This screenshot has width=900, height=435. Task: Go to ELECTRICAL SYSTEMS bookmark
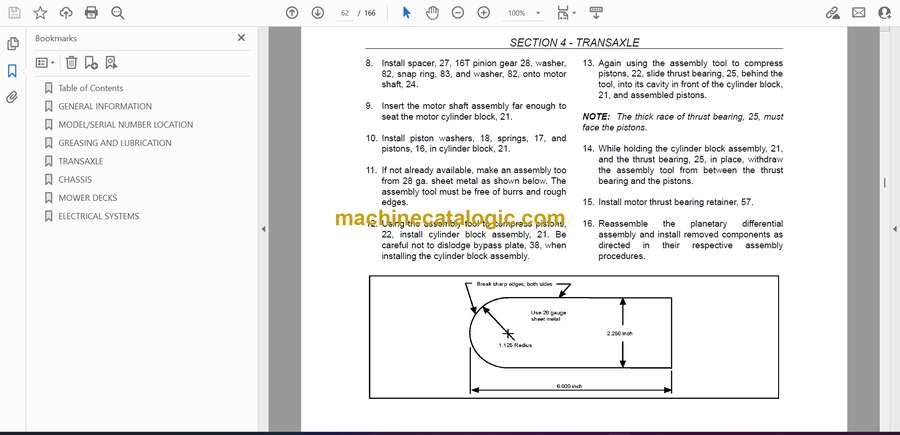click(x=99, y=216)
